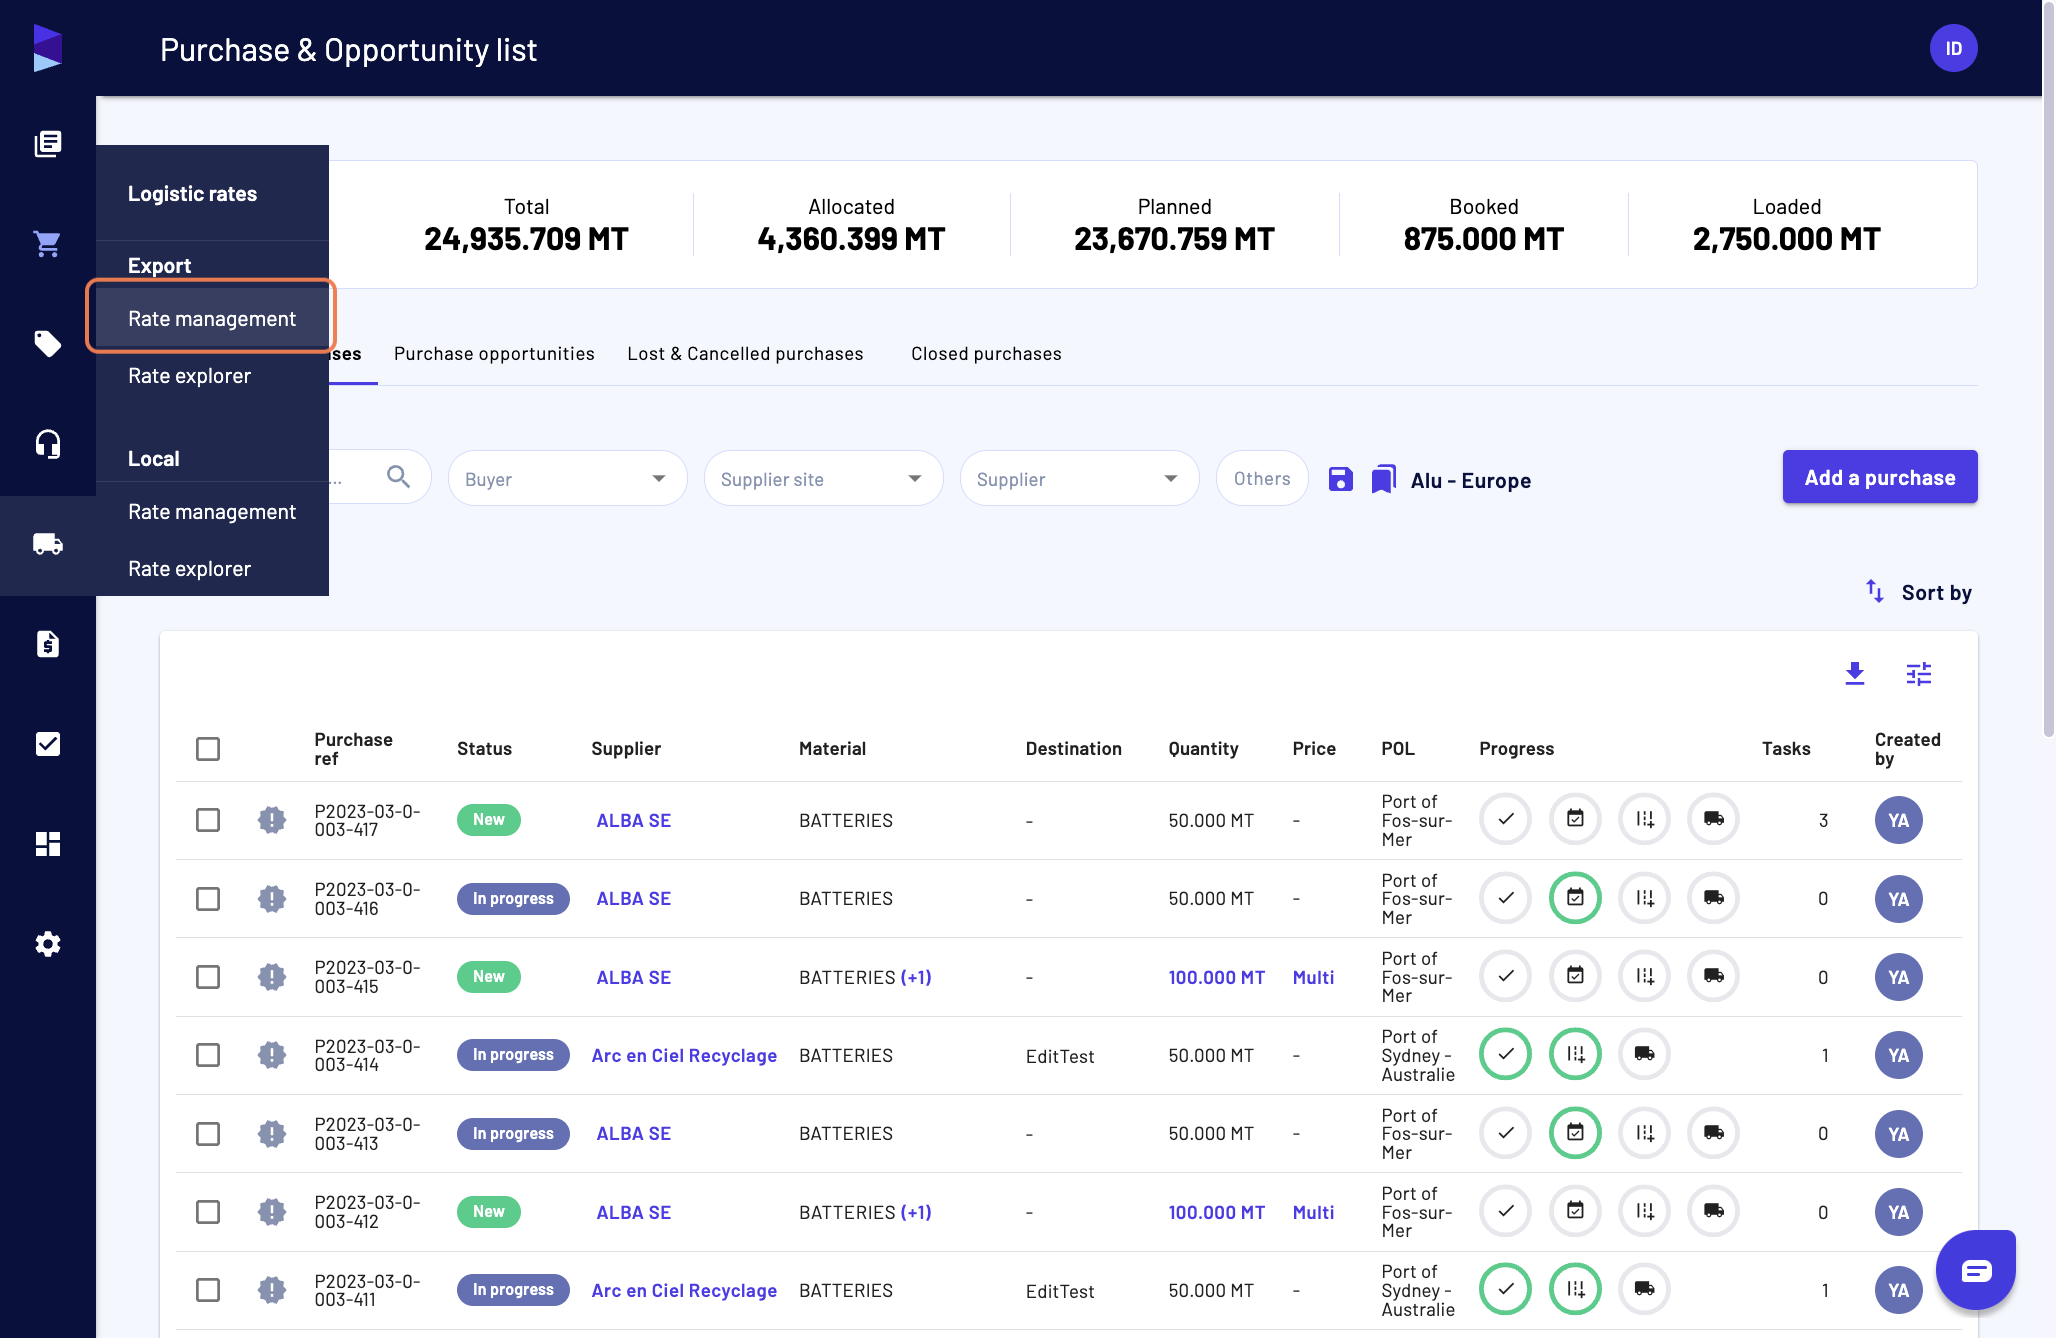
Task: Download the table with the download icon
Action: tap(1855, 674)
